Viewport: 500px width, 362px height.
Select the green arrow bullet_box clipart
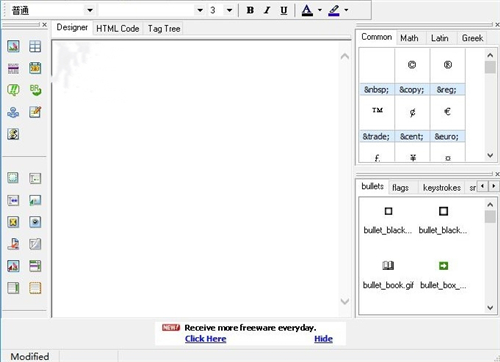(x=443, y=274)
